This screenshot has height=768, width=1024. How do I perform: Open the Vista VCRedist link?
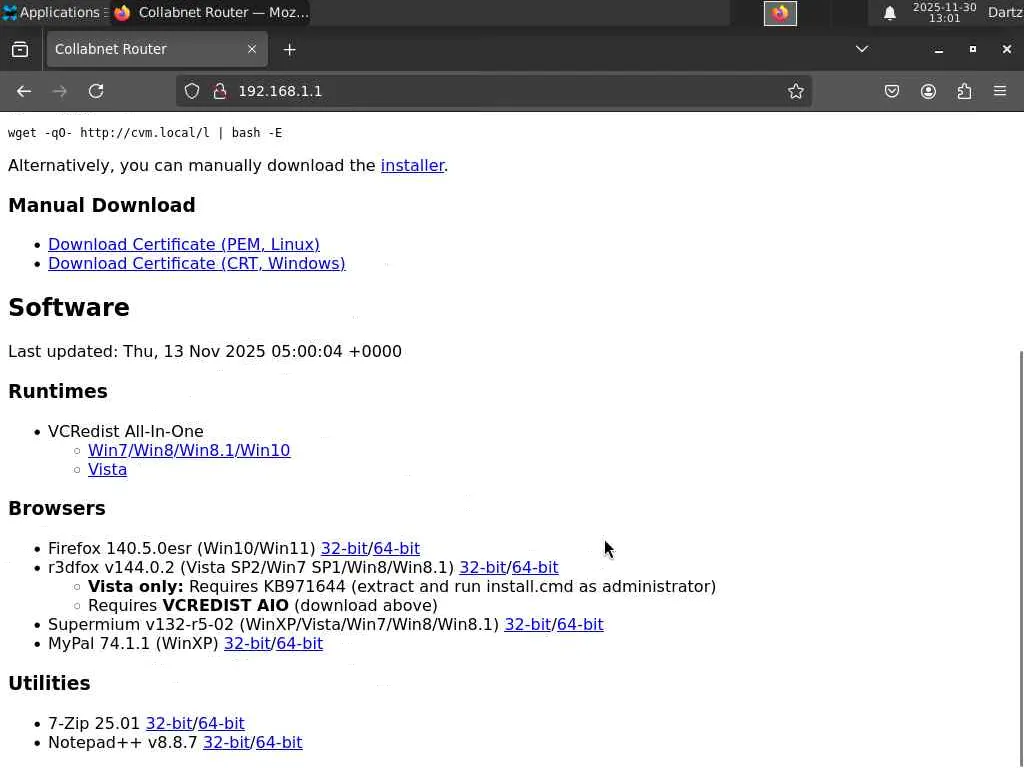point(107,470)
